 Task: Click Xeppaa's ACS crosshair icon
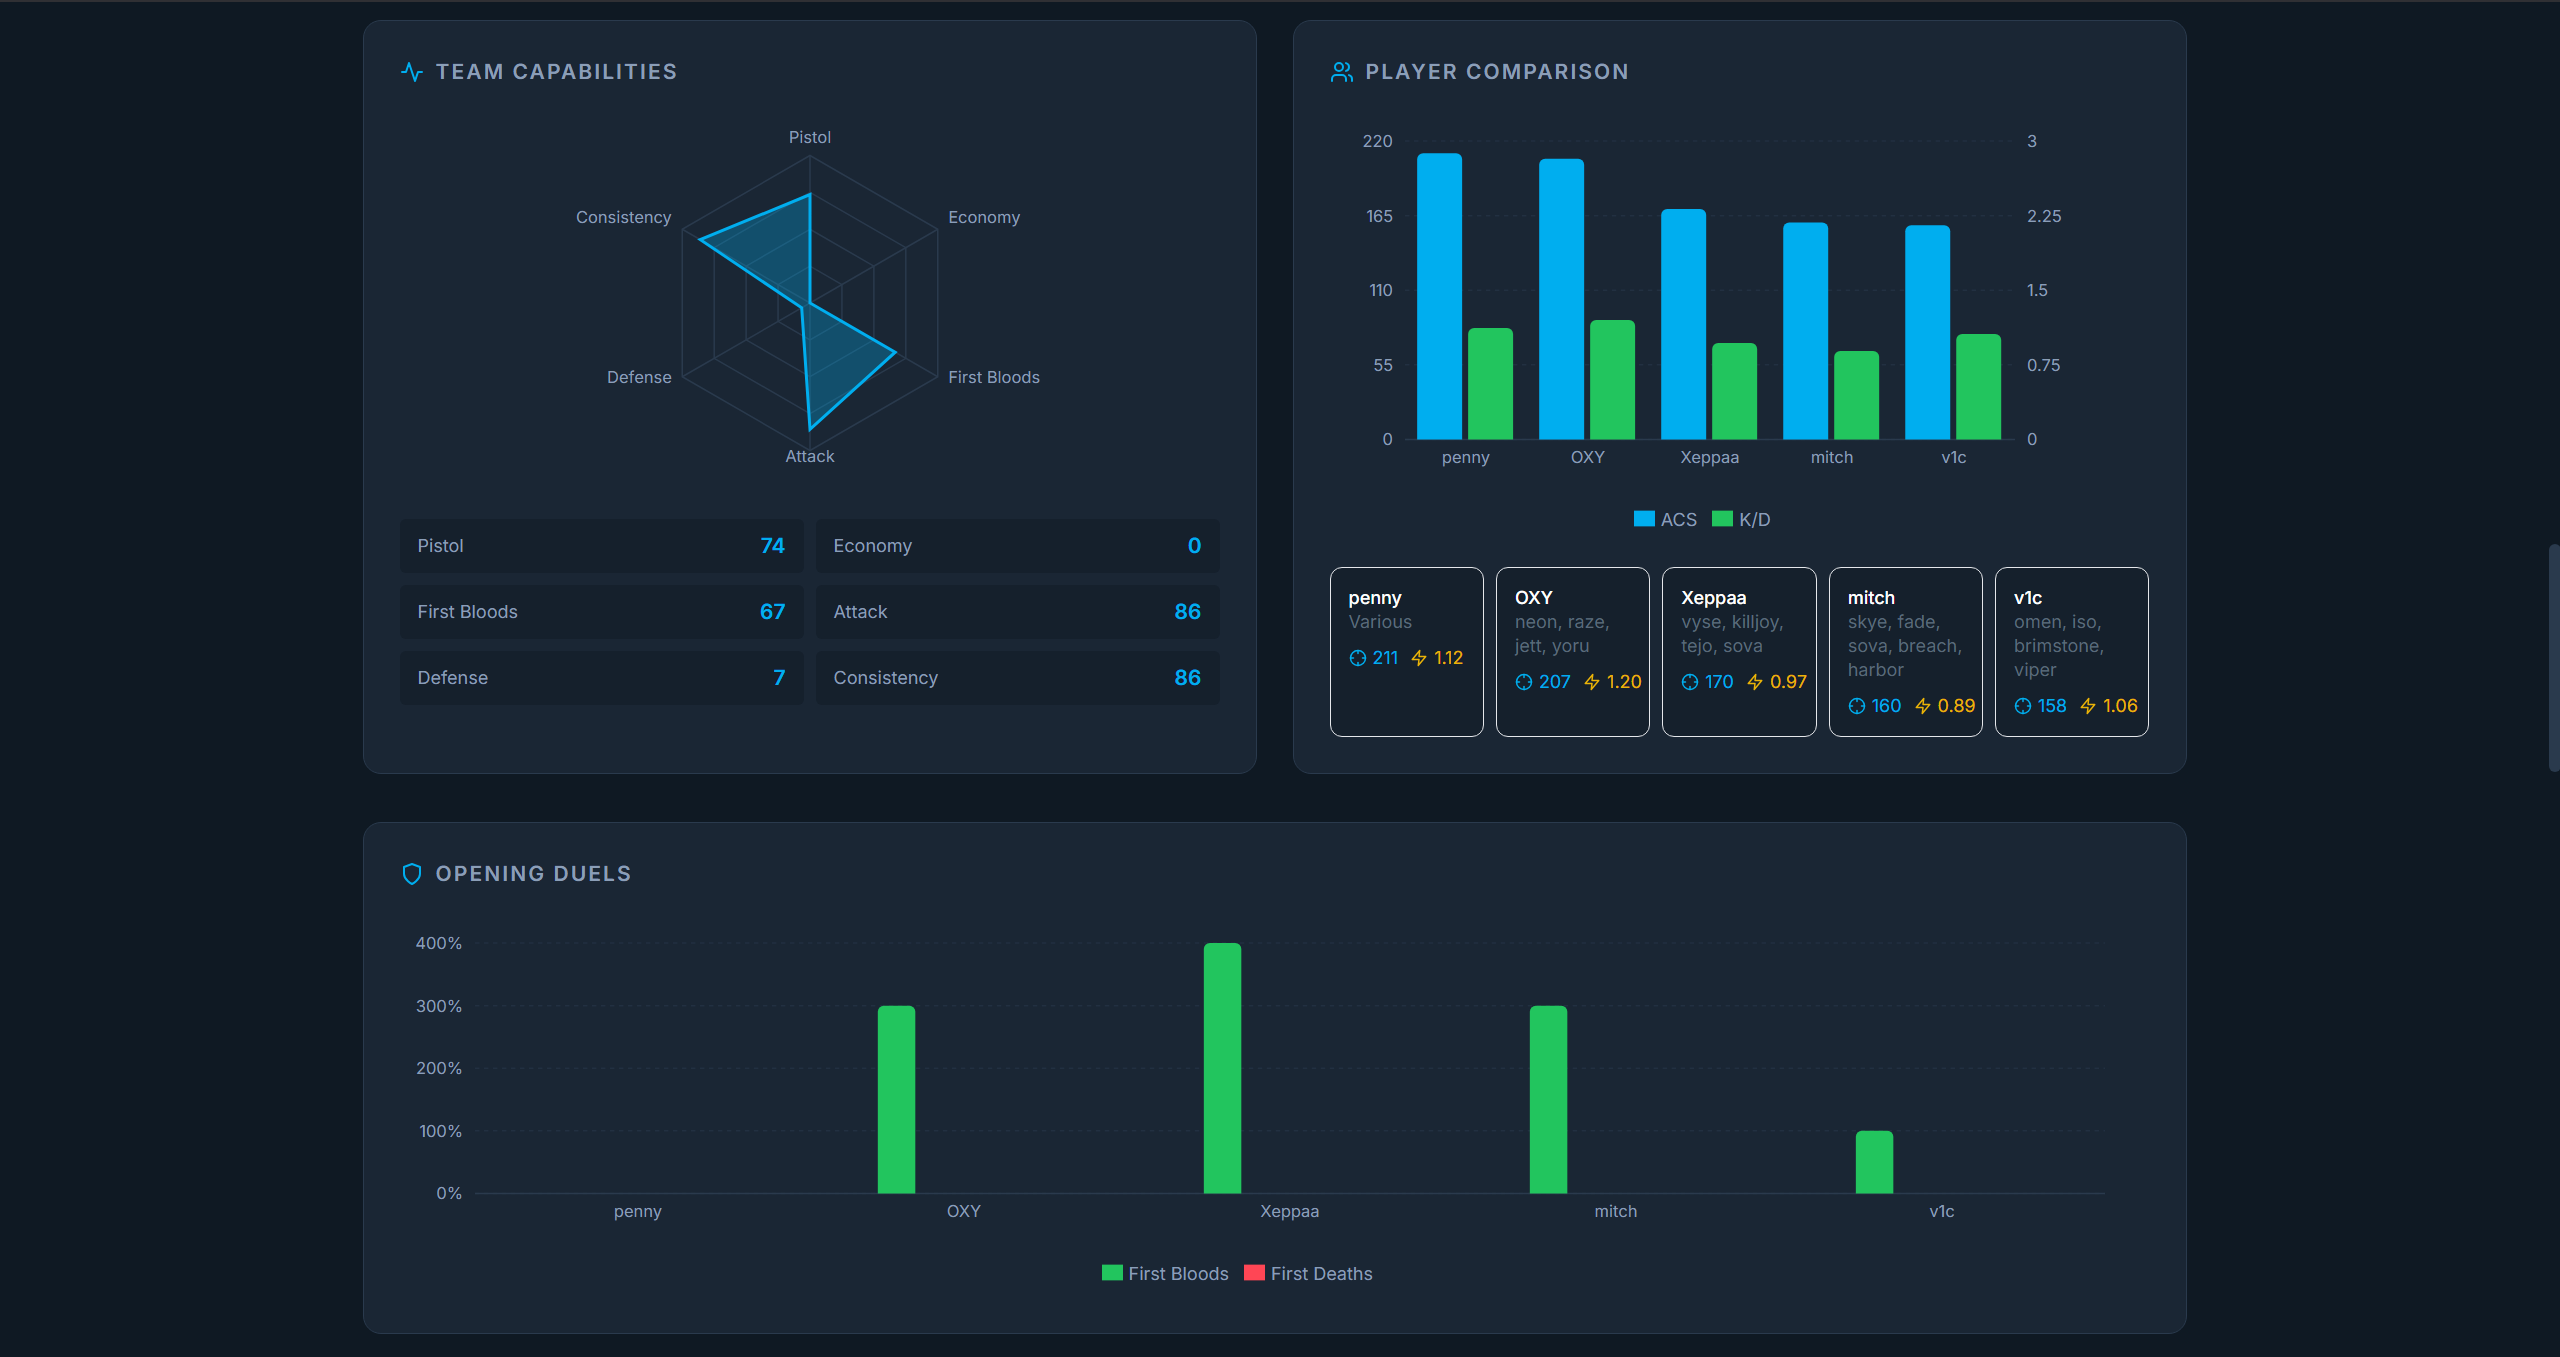(x=1690, y=682)
